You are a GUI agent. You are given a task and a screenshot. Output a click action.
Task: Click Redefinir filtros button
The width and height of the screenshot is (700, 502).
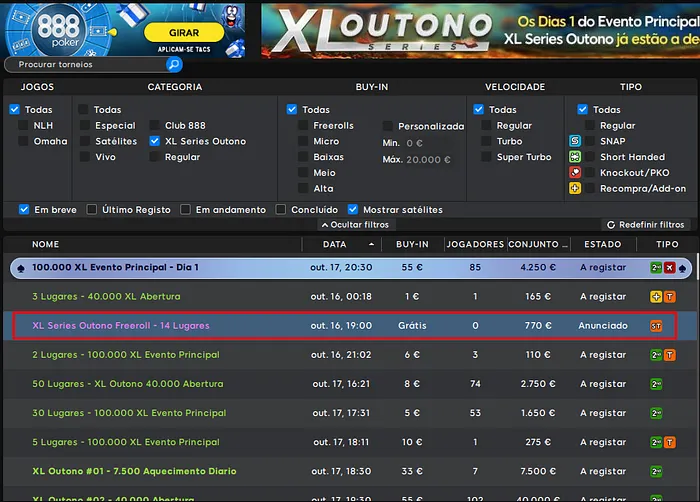[x=646, y=225]
